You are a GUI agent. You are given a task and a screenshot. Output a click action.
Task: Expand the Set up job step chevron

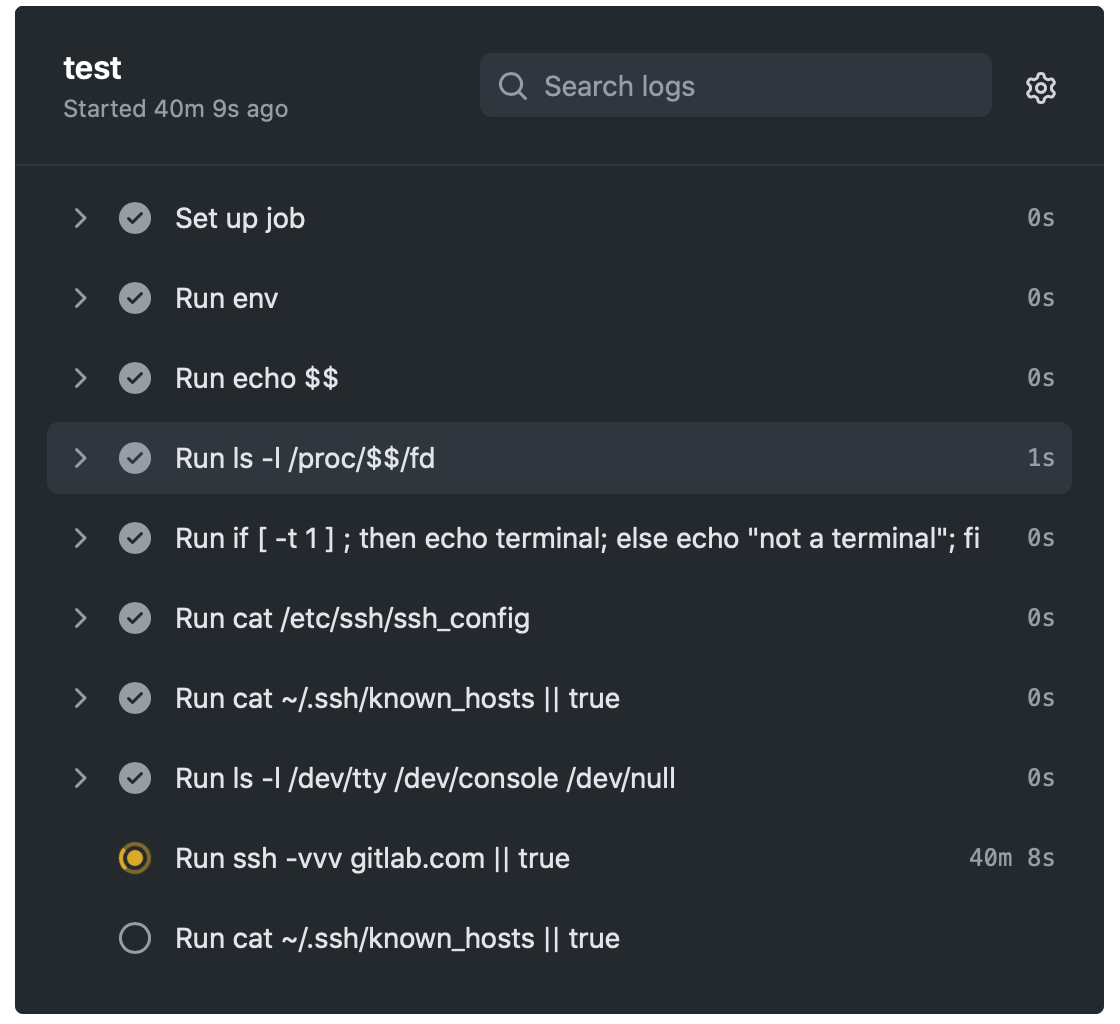click(80, 218)
